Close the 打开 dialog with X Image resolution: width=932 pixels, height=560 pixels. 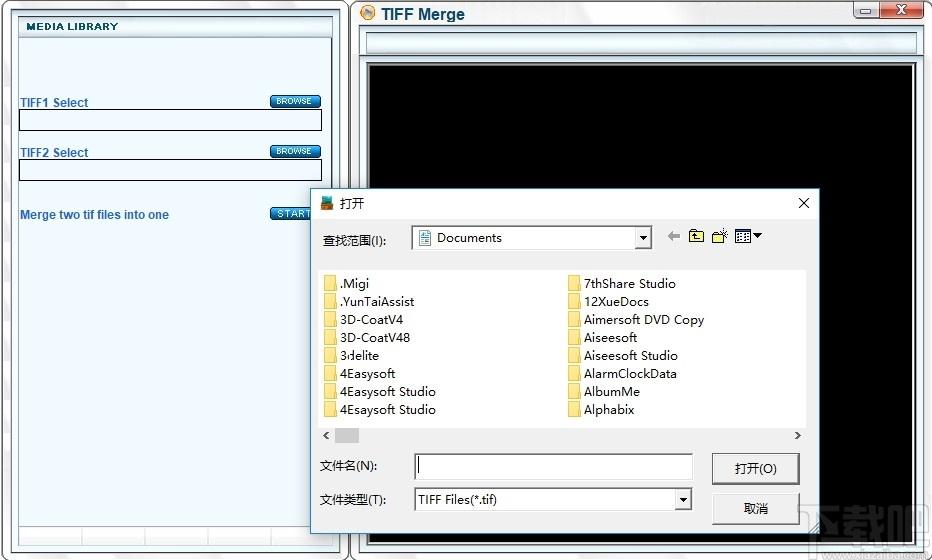click(804, 203)
